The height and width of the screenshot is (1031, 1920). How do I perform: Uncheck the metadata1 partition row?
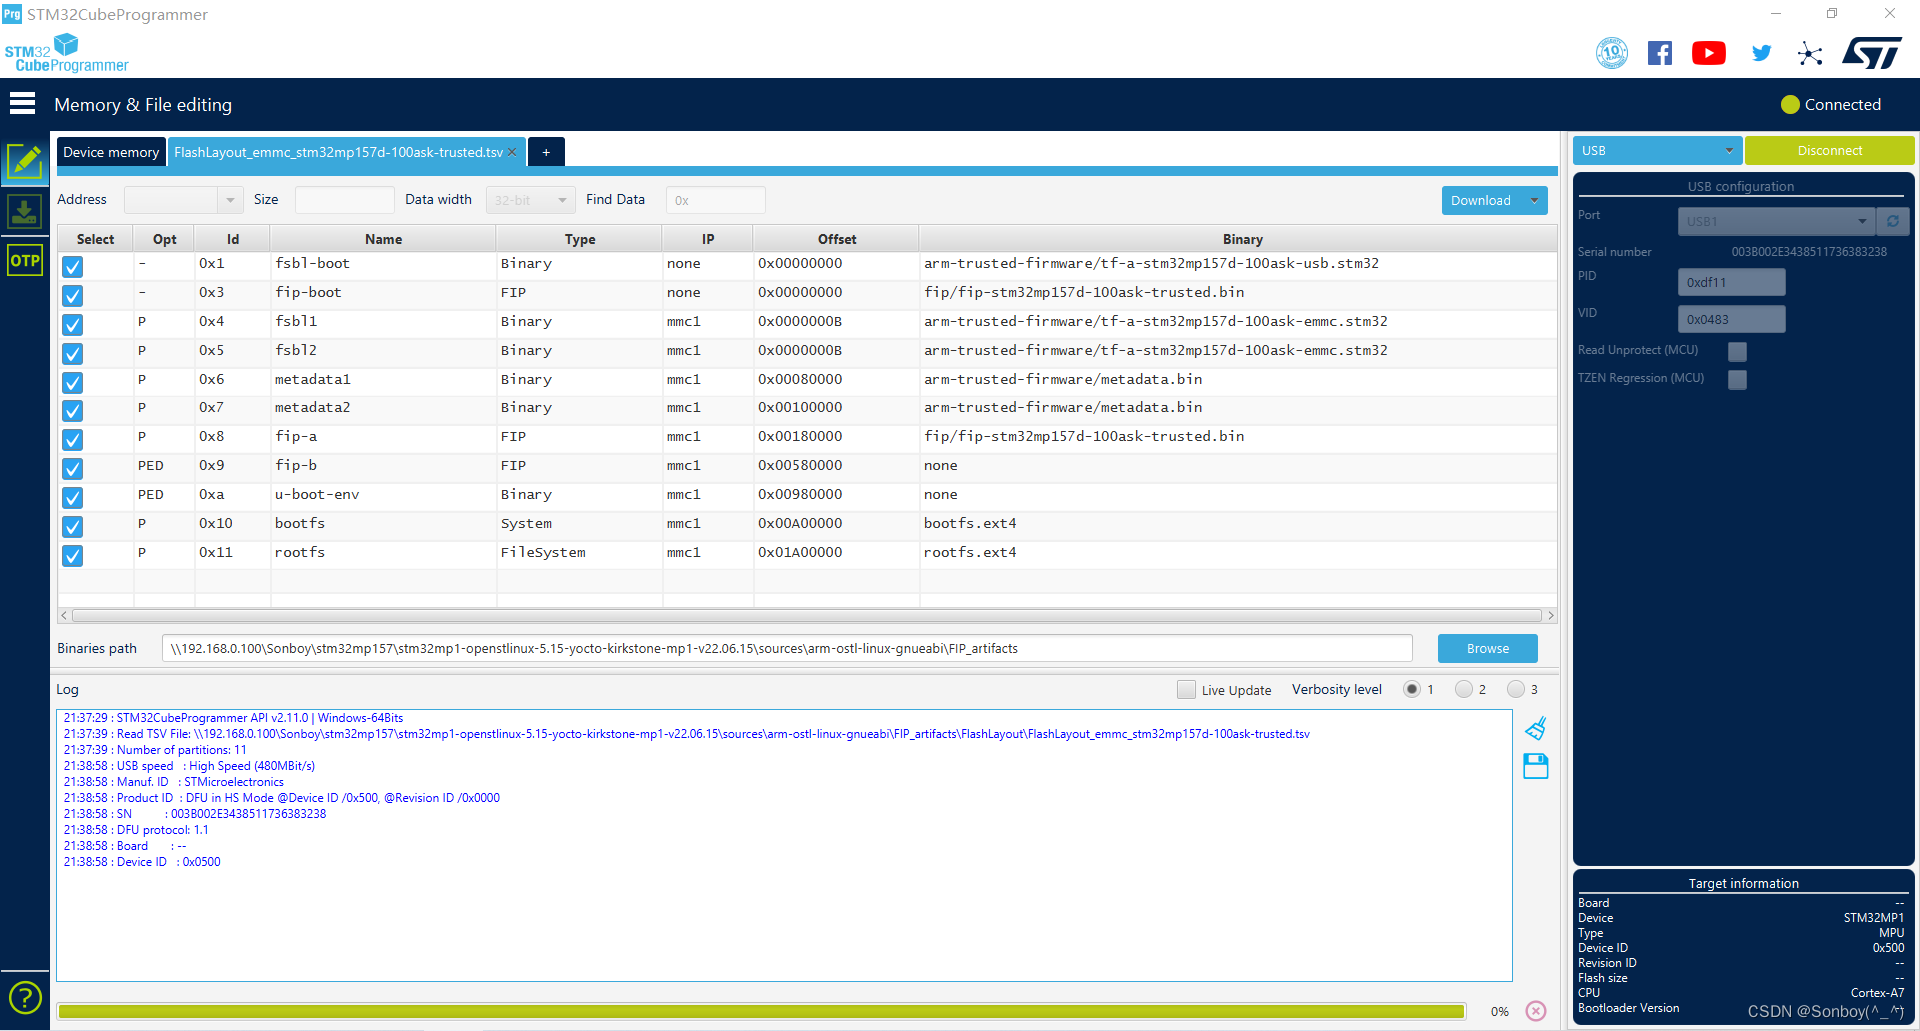[x=72, y=382]
